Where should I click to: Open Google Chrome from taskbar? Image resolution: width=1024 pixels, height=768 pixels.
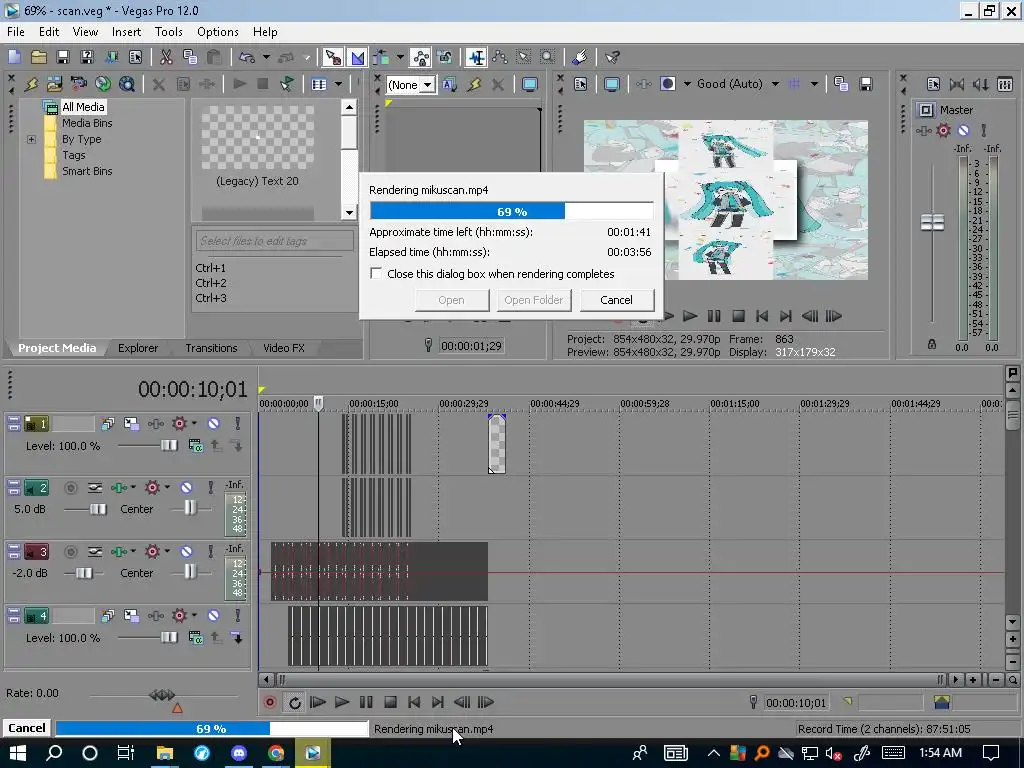click(276, 753)
